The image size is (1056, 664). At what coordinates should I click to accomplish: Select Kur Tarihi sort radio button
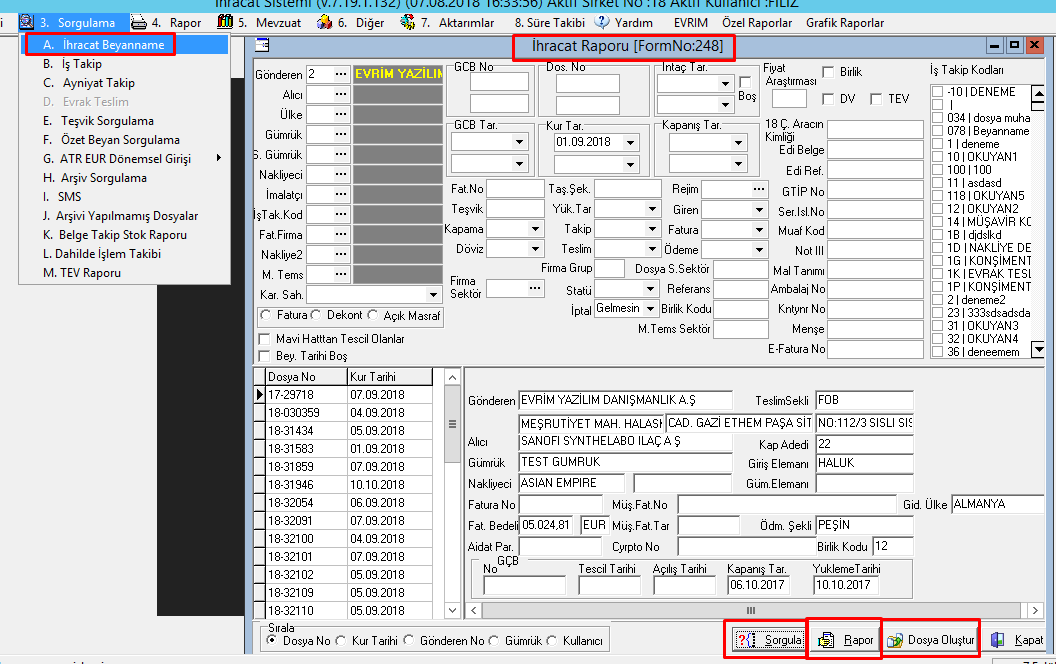pyautogui.click(x=341, y=640)
